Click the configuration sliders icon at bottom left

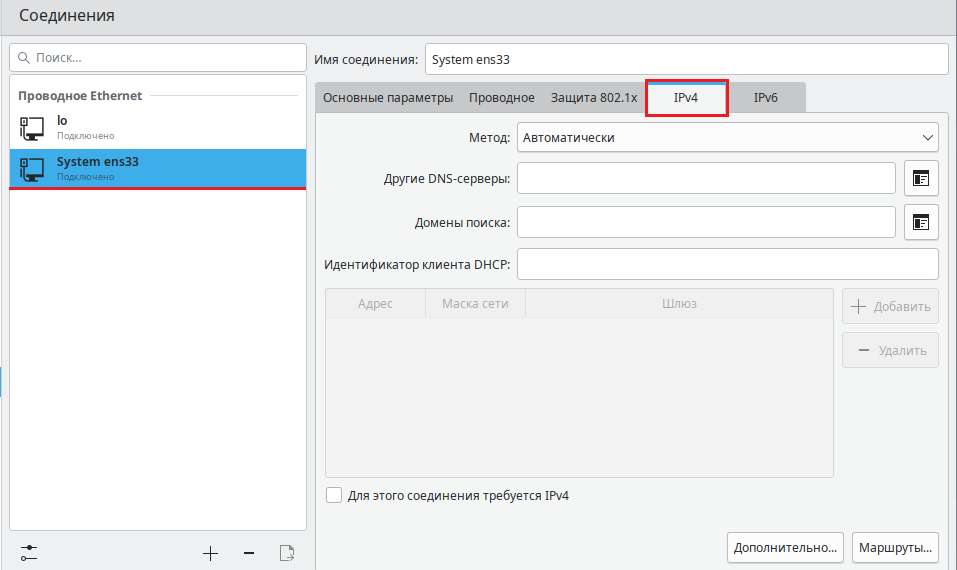point(29,552)
